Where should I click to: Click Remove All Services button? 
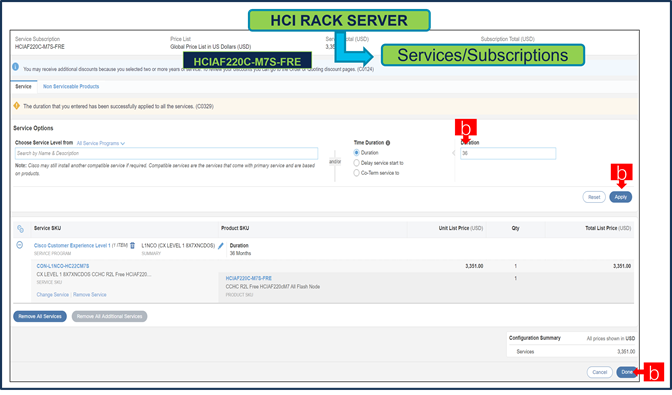point(40,316)
